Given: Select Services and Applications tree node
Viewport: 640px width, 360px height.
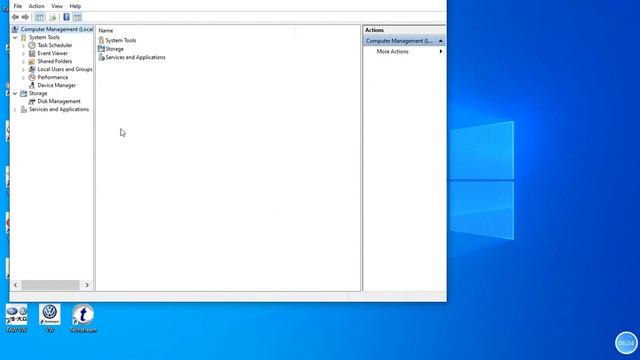Looking at the screenshot, I should (x=59, y=109).
